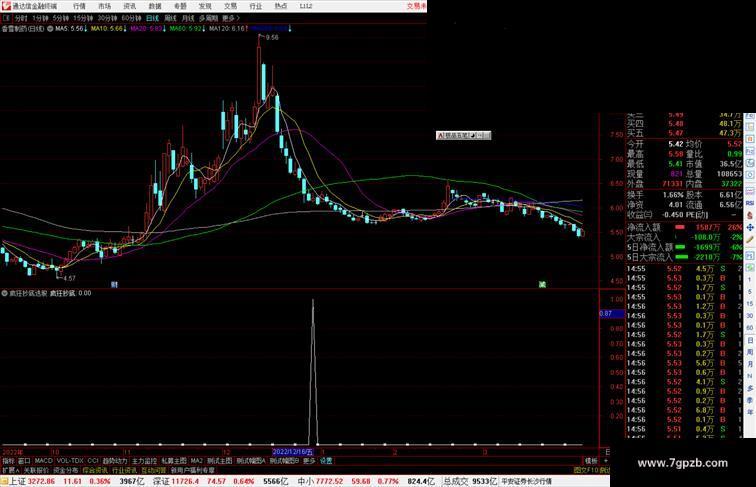Select the 日 shortcut in sidebar
Viewport: 756px width, 487px height.
tap(750, 340)
